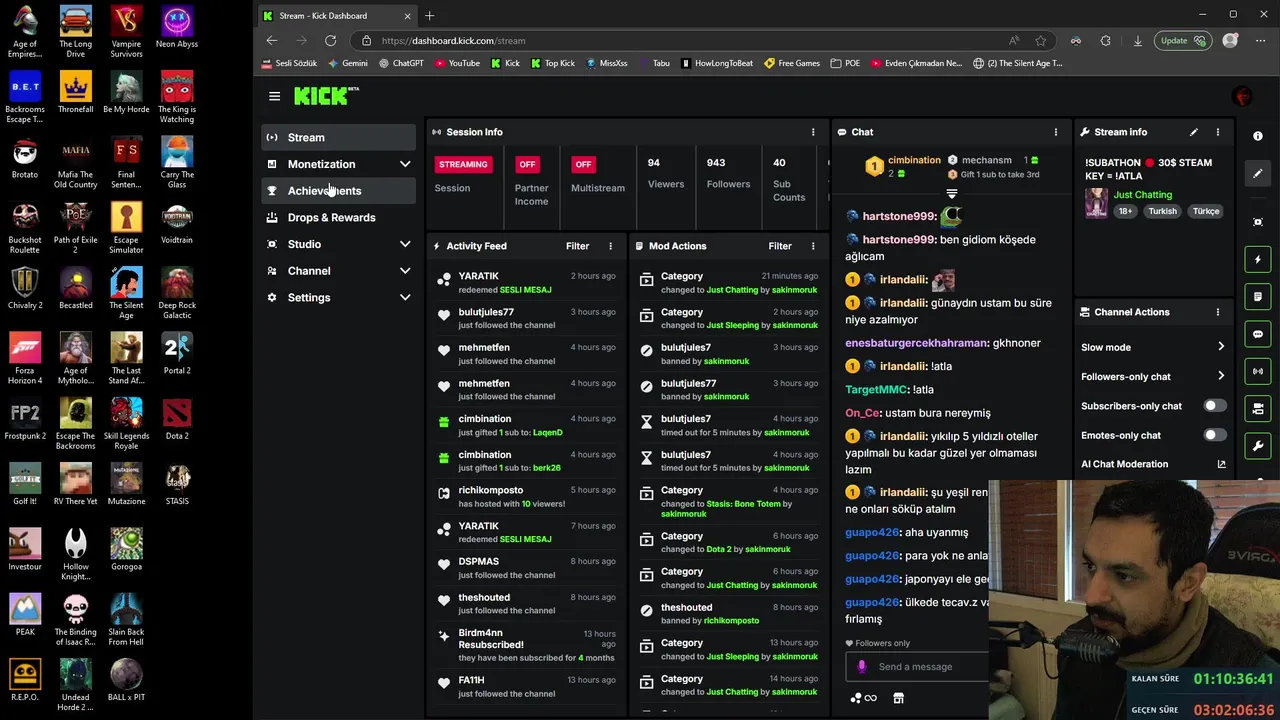Click the note page icon in right toolbar
The image size is (1280, 720).
click(1258, 297)
